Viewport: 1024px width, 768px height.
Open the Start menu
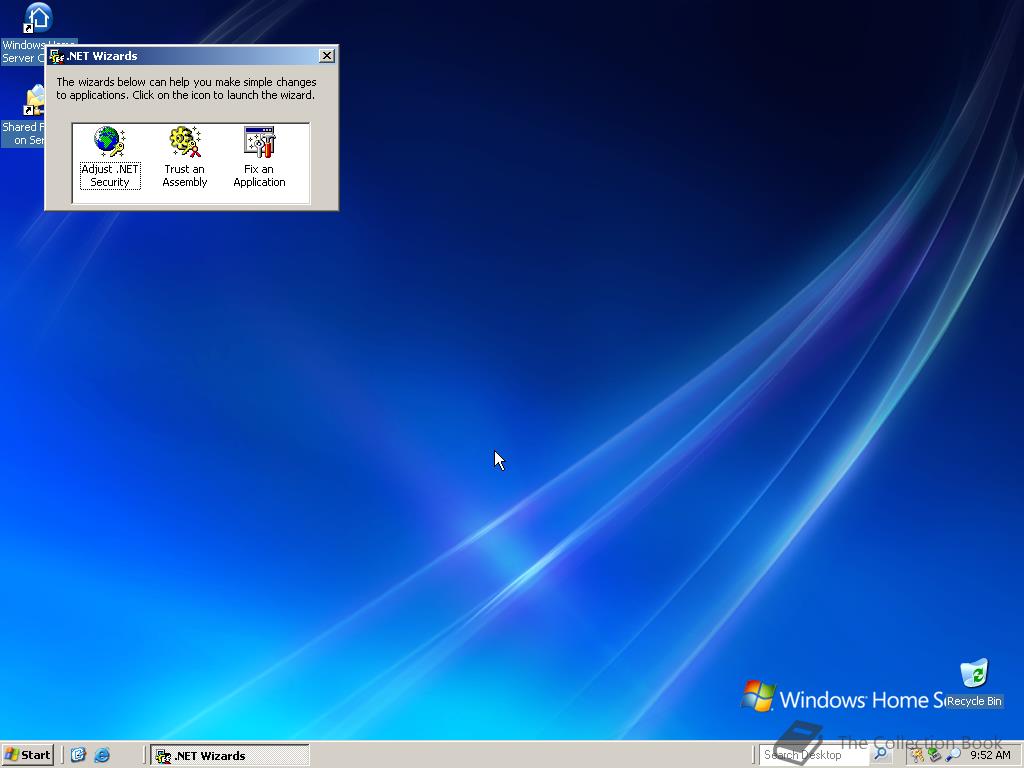tap(27, 755)
